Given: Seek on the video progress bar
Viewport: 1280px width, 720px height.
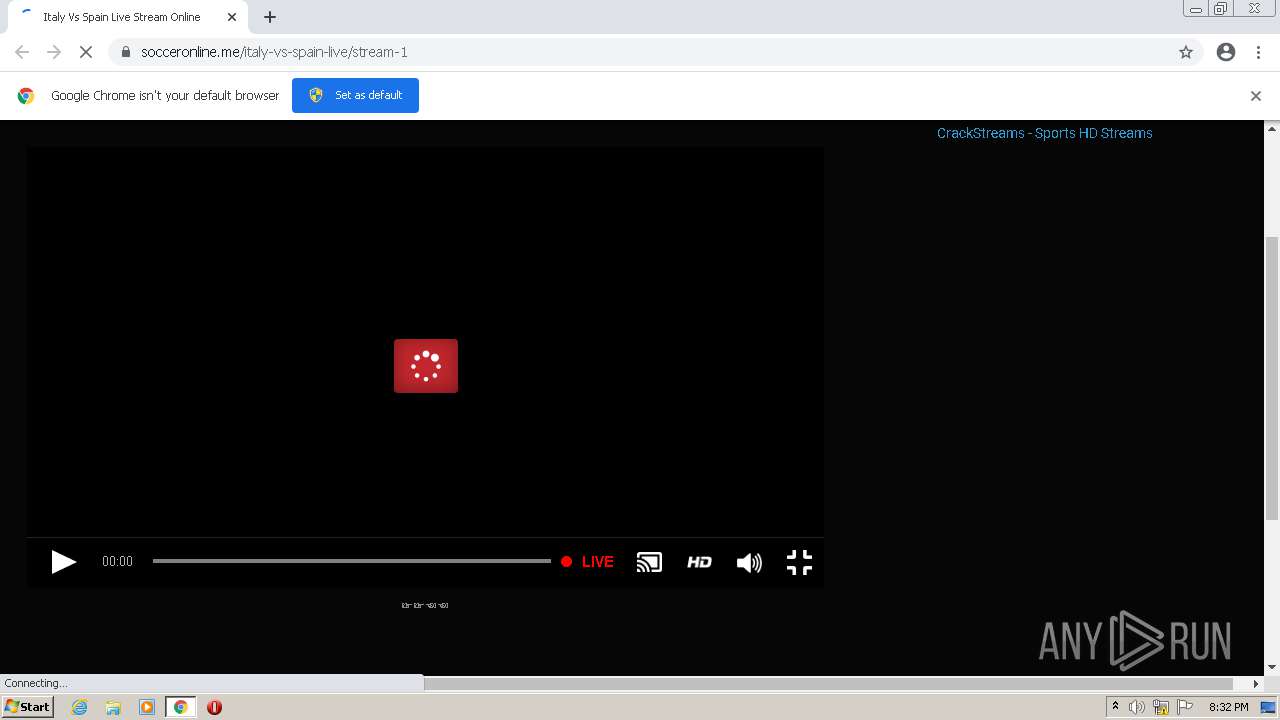Looking at the screenshot, I should tap(351, 561).
